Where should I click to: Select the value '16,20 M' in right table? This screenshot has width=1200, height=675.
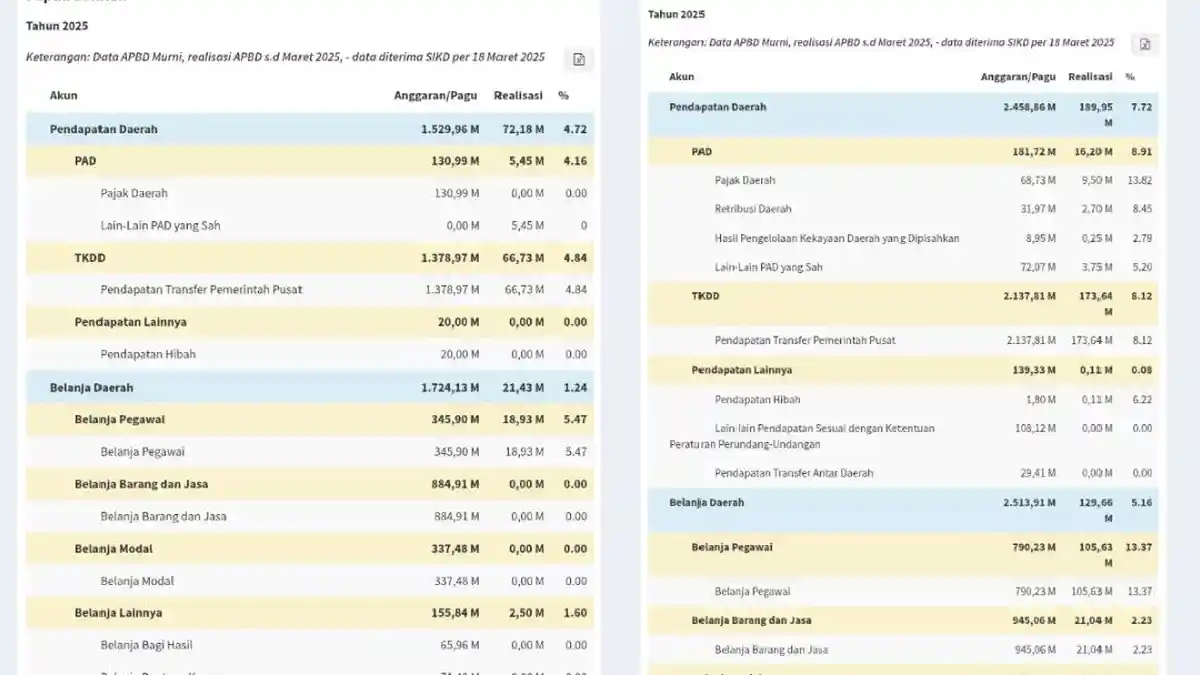(1094, 152)
